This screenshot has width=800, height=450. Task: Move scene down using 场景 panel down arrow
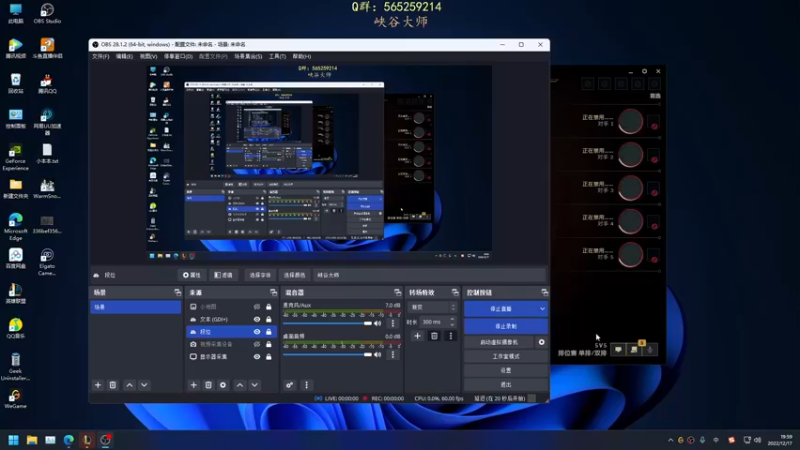[x=144, y=385]
